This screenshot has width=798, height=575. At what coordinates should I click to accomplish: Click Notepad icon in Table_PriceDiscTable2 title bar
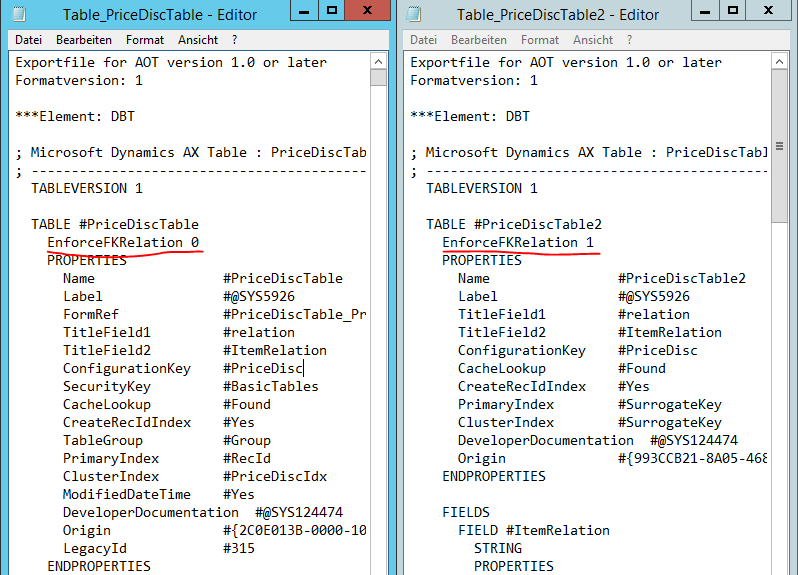(415, 14)
